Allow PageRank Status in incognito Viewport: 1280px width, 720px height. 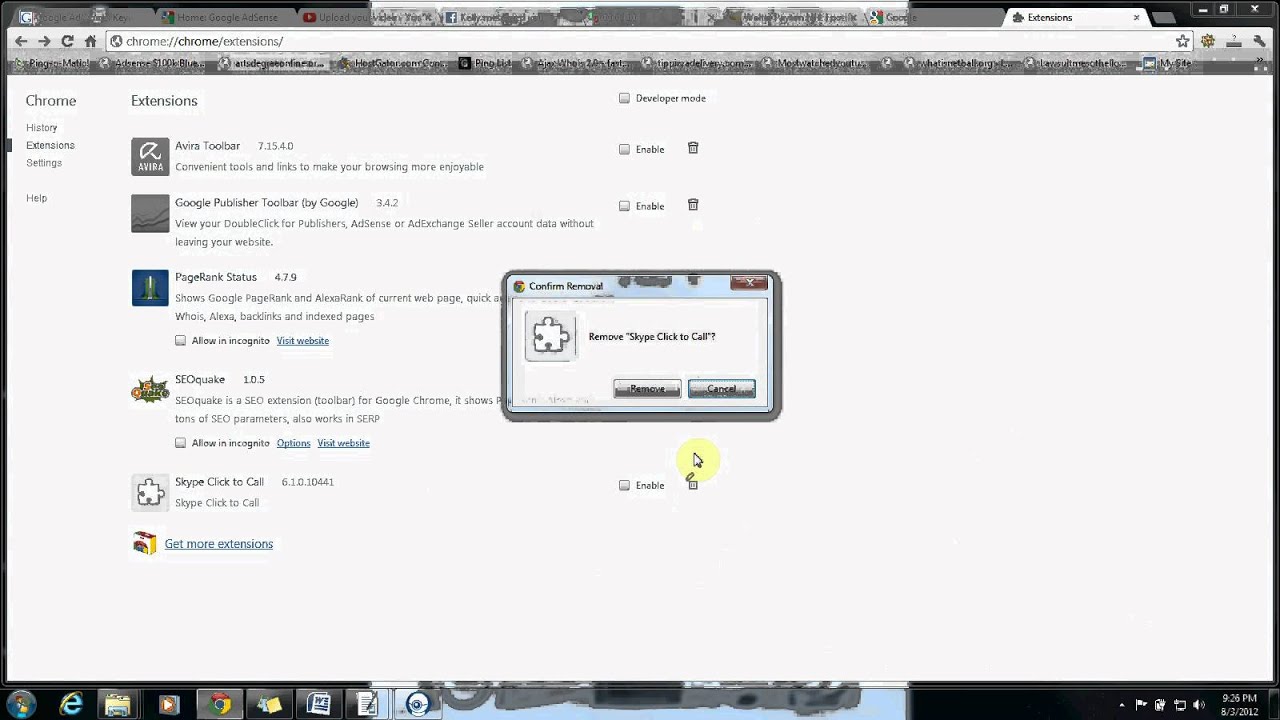point(180,341)
